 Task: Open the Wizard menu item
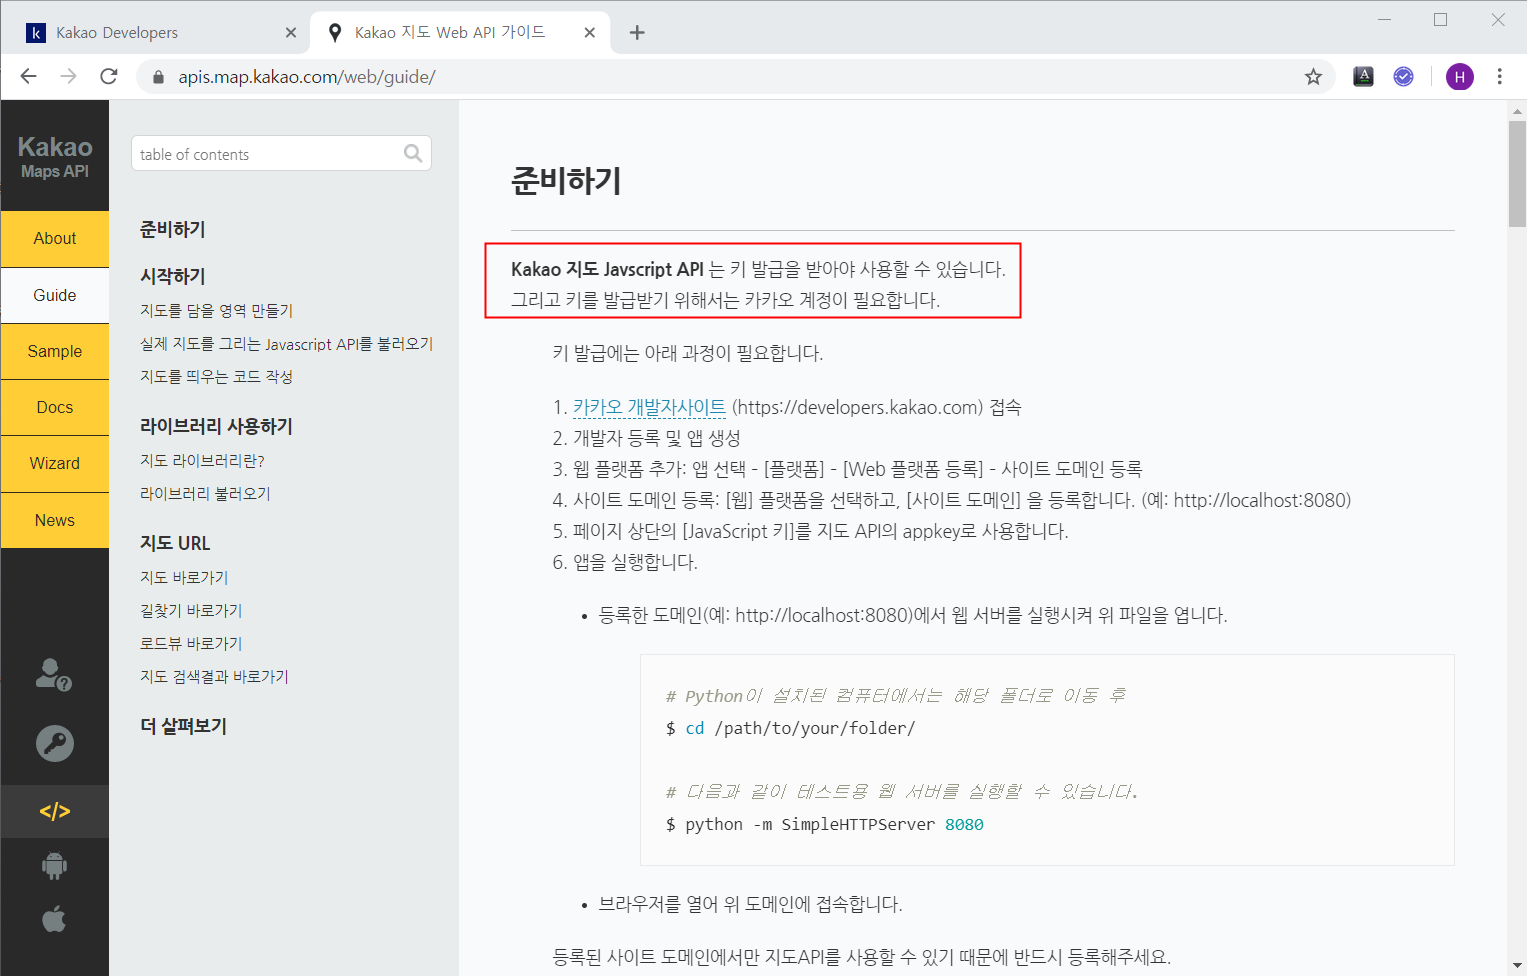point(55,463)
